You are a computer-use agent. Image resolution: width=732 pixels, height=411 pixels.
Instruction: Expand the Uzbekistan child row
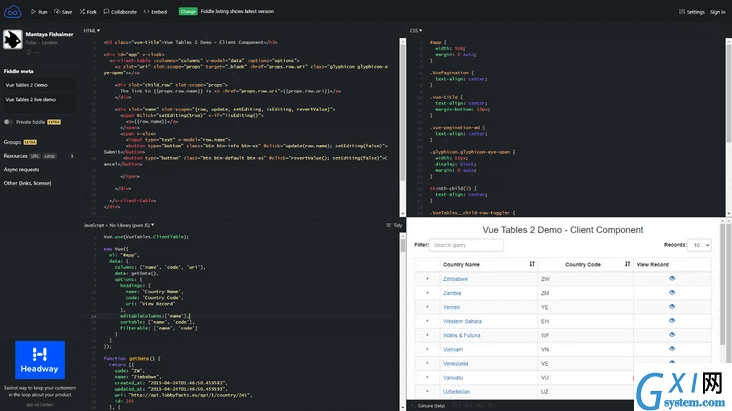click(427, 391)
